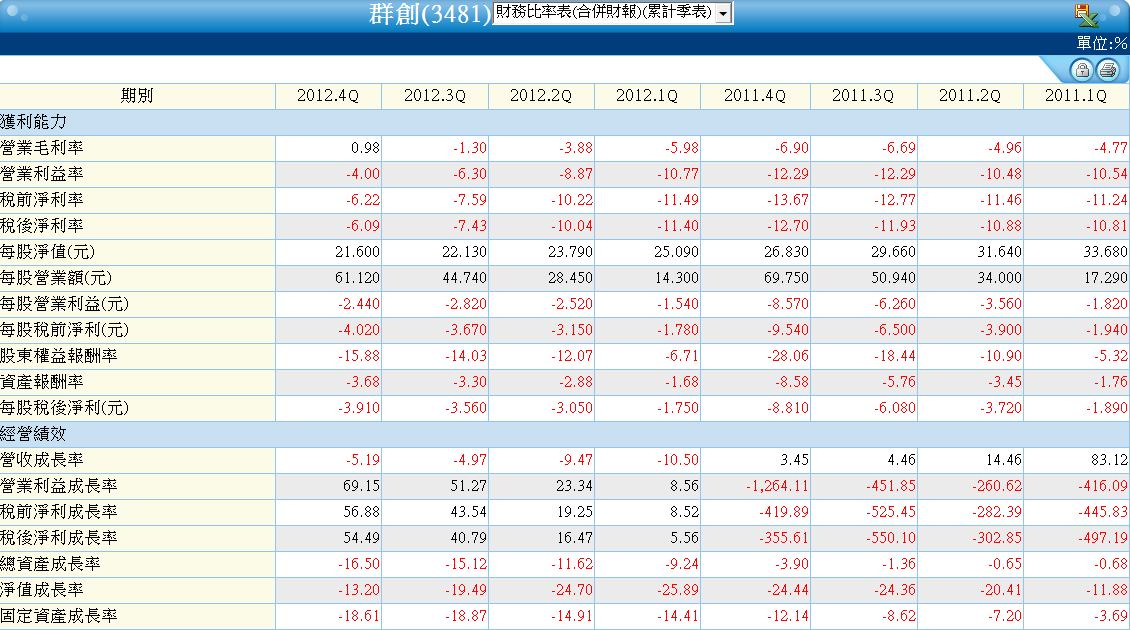Screen dimensions: 1130x630
Task: Click the 2011.1Q column header
Action: pyautogui.click(x=1075, y=96)
